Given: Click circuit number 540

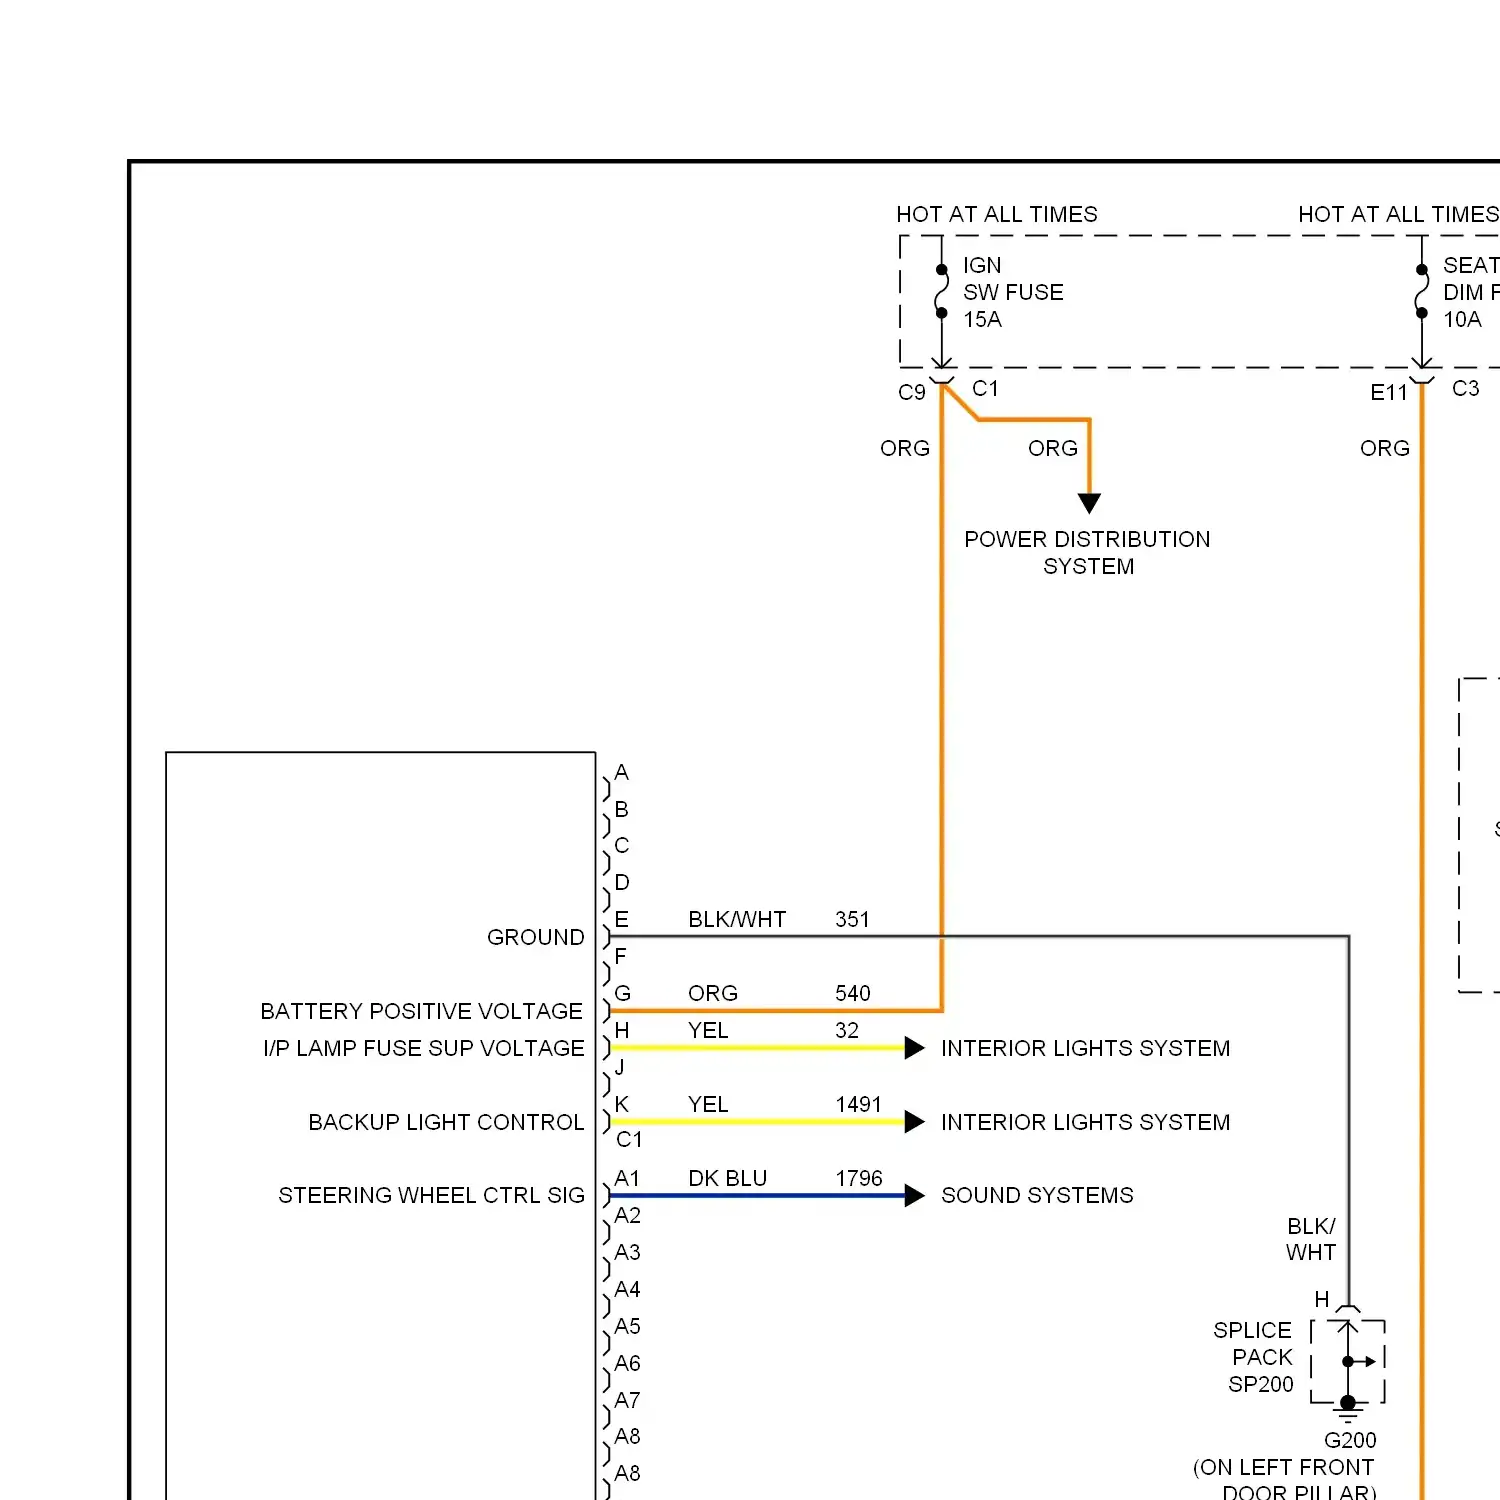Looking at the screenshot, I should click(852, 993).
